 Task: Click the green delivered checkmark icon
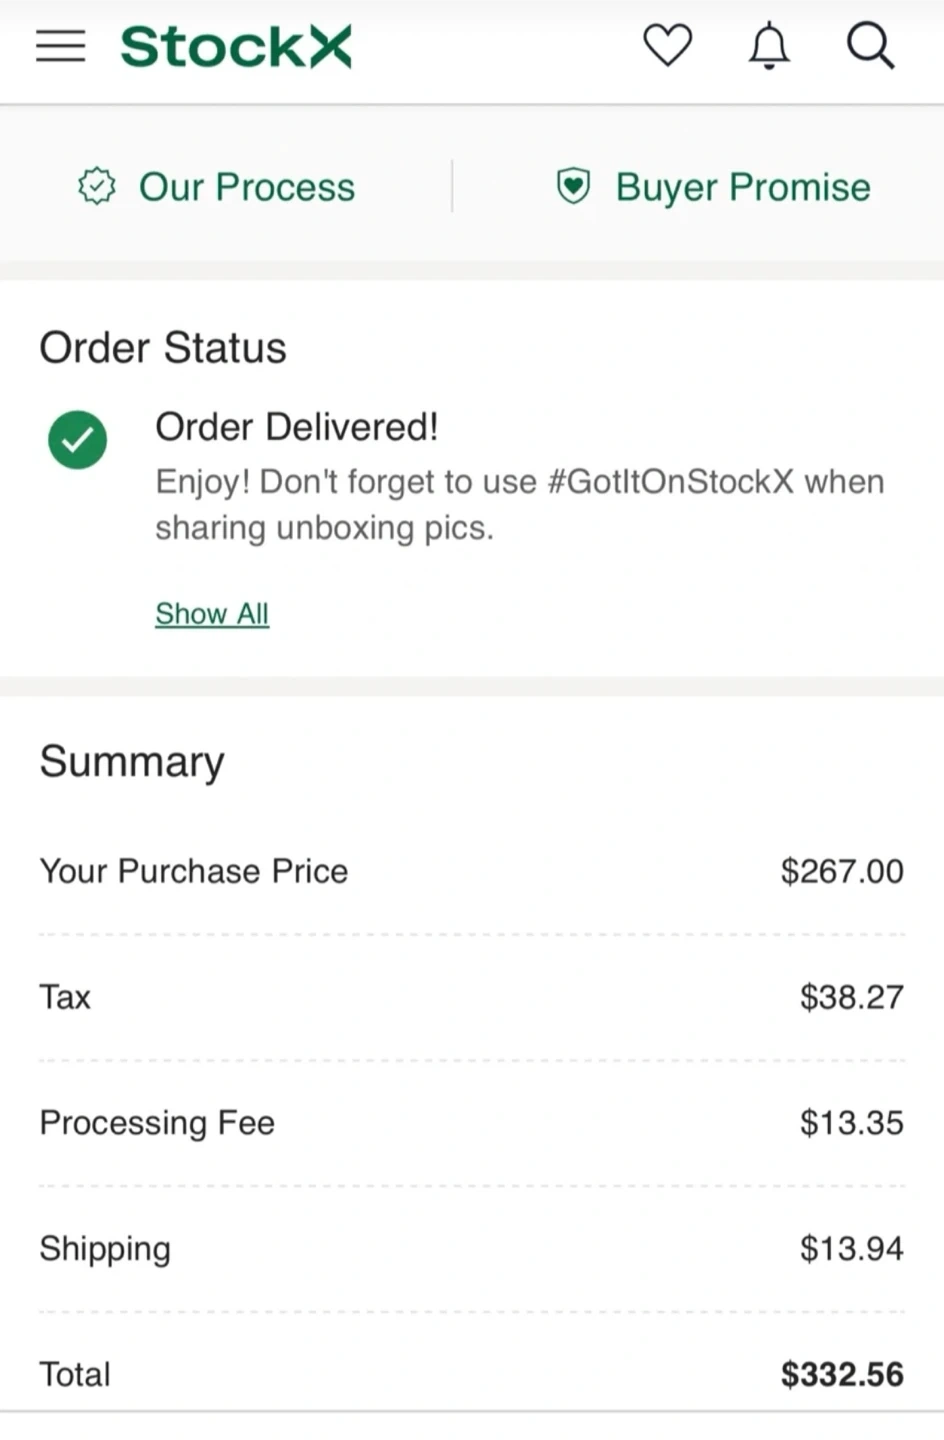tap(78, 439)
